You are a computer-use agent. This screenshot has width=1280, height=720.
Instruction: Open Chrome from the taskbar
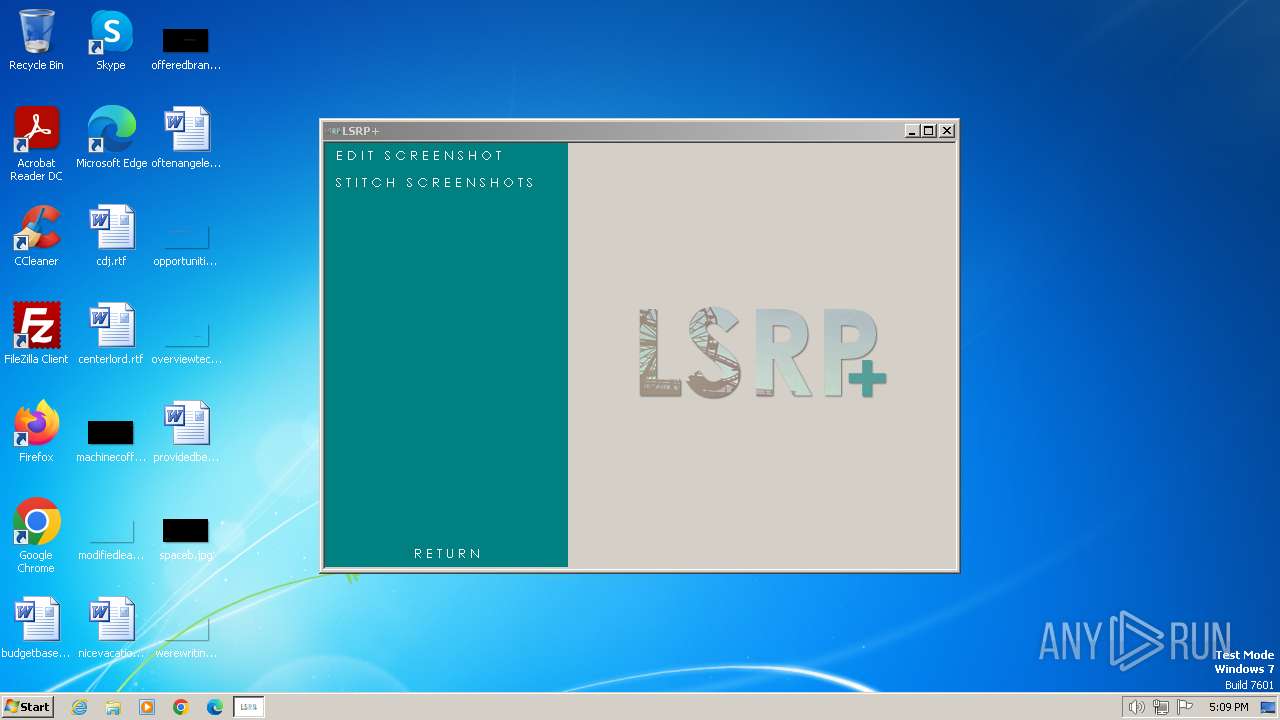click(181, 707)
